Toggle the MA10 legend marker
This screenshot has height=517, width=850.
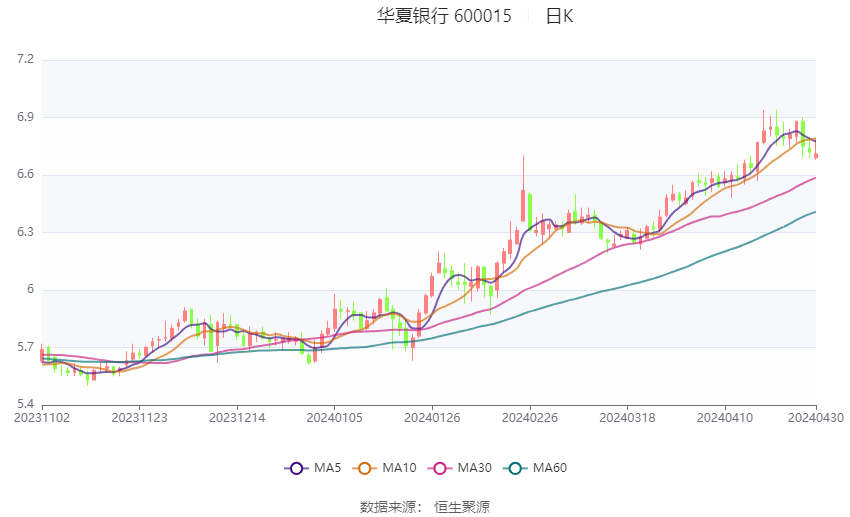tap(364, 468)
